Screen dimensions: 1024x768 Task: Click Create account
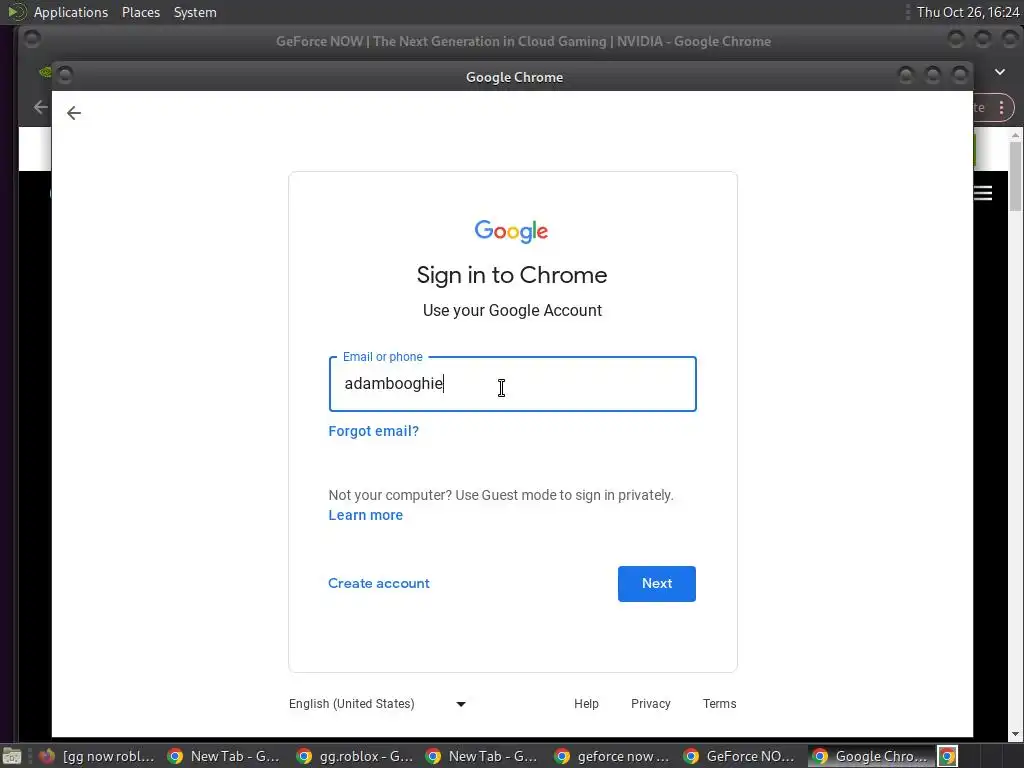tap(379, 583)
